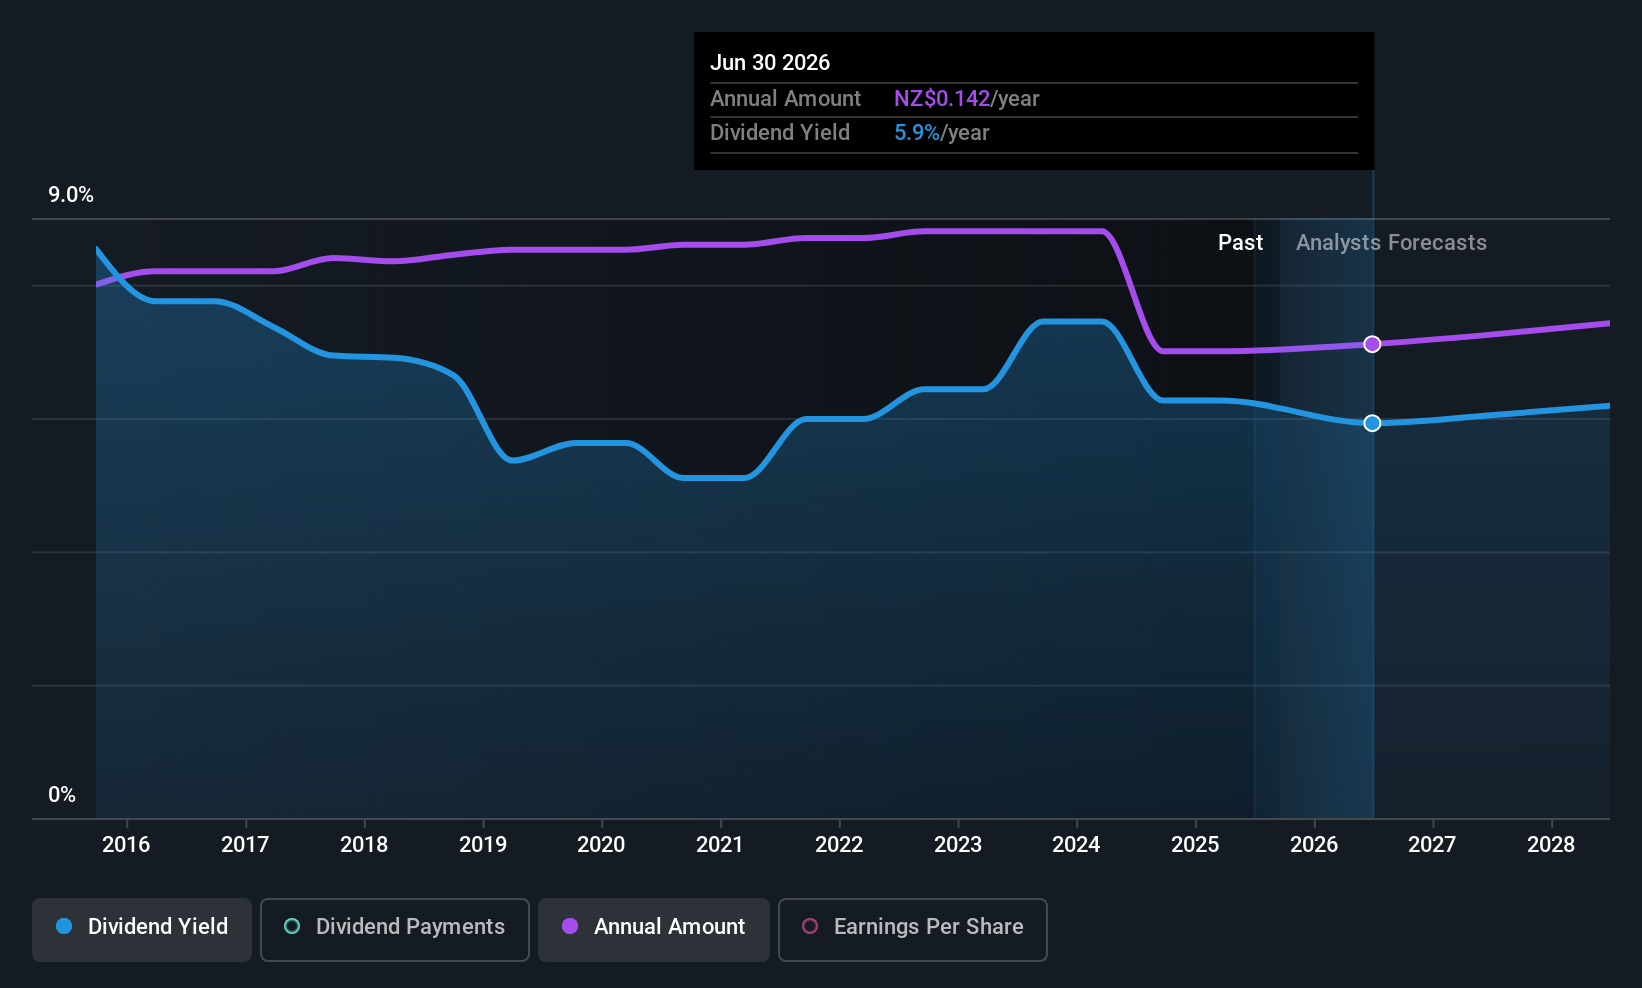This screenshot has height=988, width=1642.
Task: Click the NZ$0.142/year value
Action: (x=967, y=99)
